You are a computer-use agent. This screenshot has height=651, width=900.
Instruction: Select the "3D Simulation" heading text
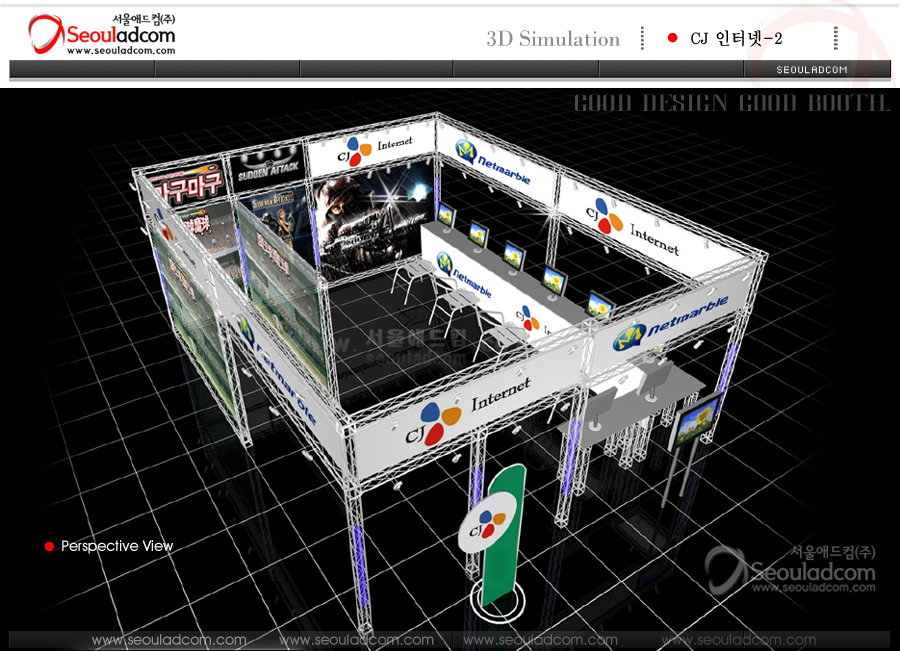[x=553, y=39]
